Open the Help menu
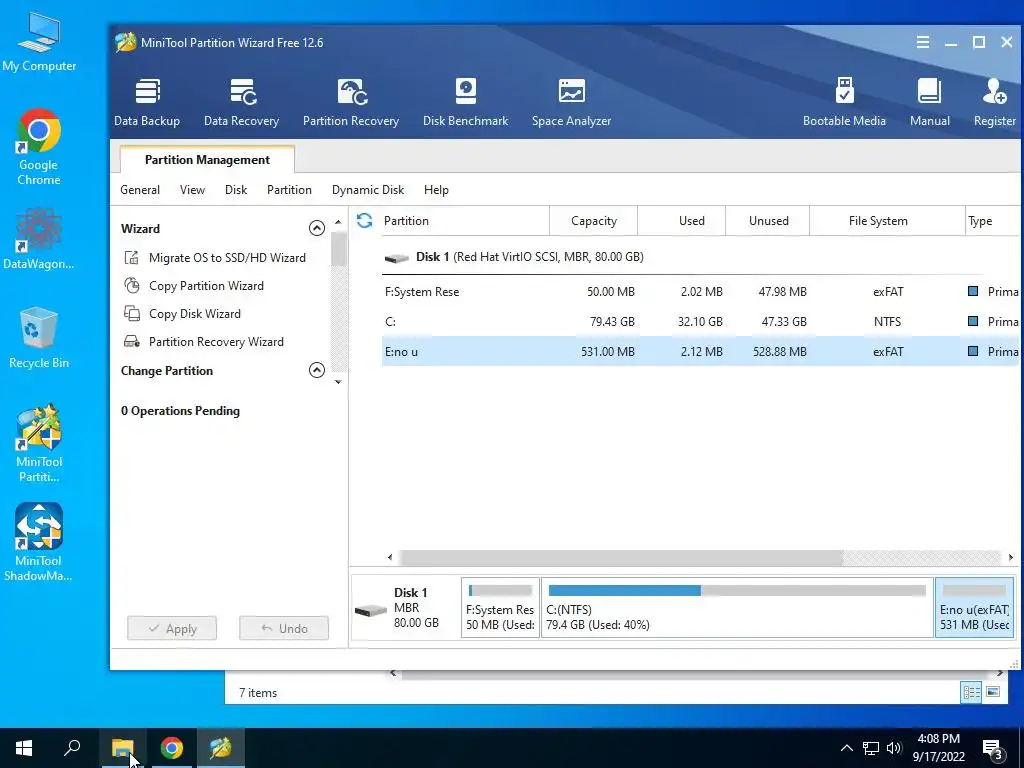1024x768 pixels. click(x=436, y=190)
